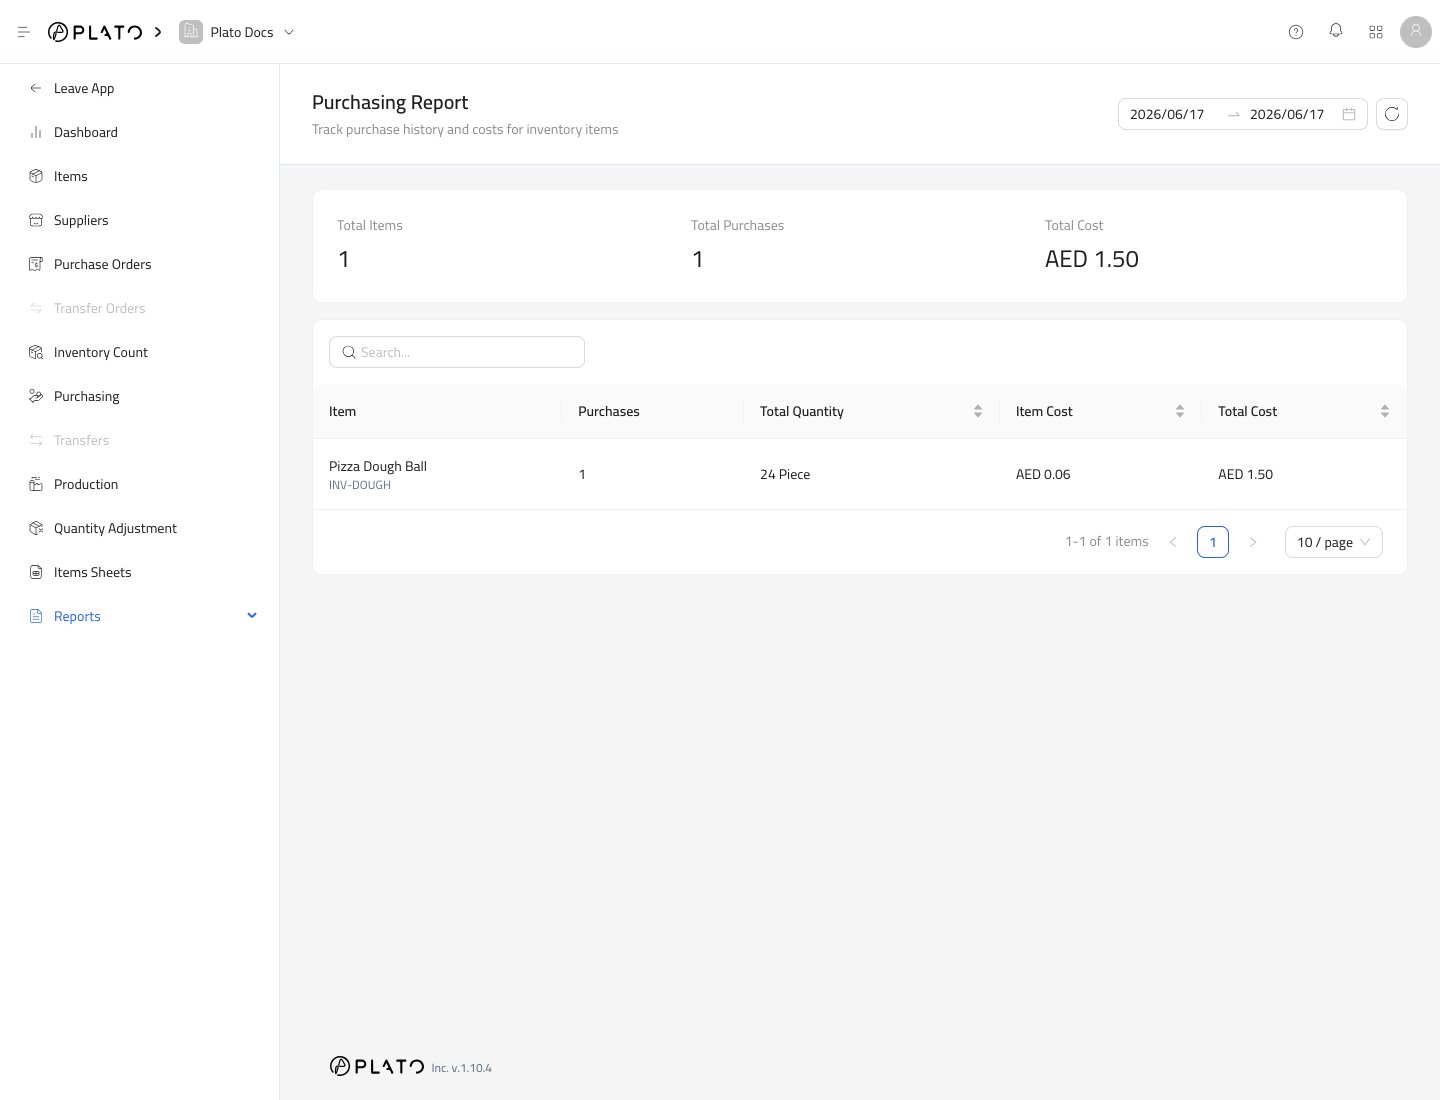Click the end date 2026/06/17 field
The width and height of the screenshot is (1440, 1100).
point(1287,114)
